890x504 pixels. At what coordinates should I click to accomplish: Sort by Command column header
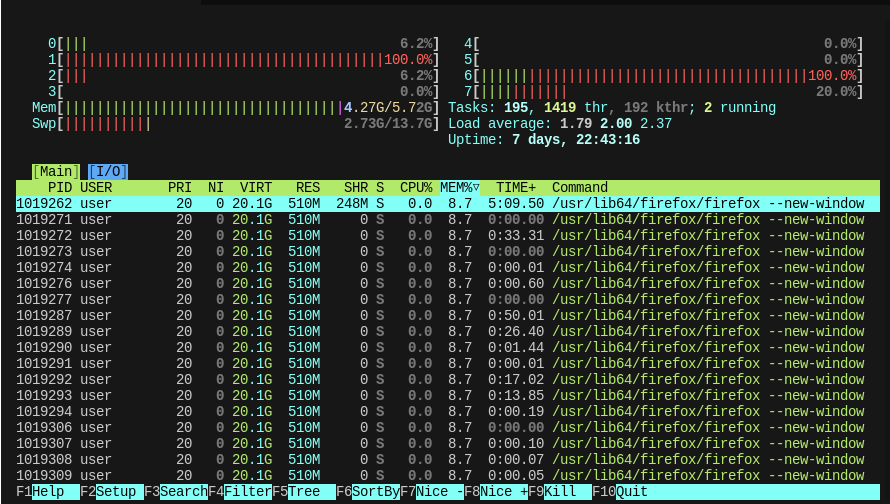580,188
